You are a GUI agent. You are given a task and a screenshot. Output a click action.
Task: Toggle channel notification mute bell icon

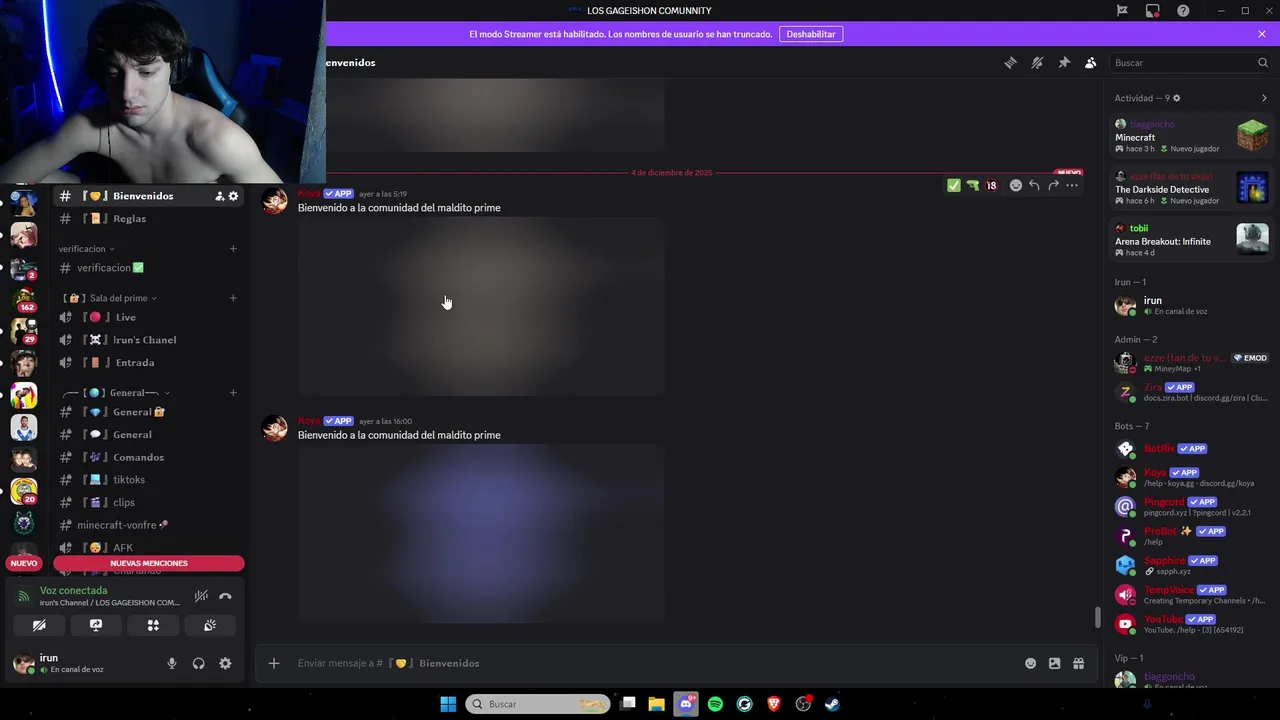point(1037,62)
